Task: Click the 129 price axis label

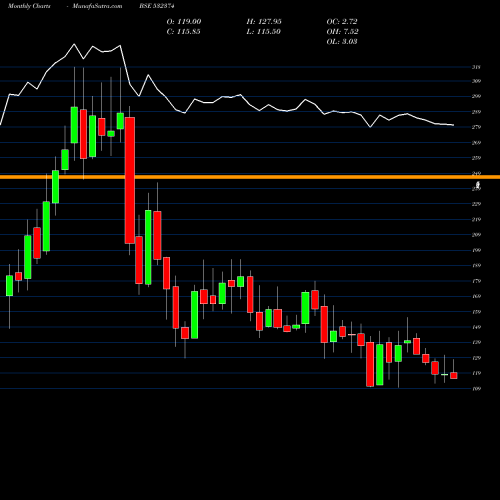Action: click(x=476, y=358)
